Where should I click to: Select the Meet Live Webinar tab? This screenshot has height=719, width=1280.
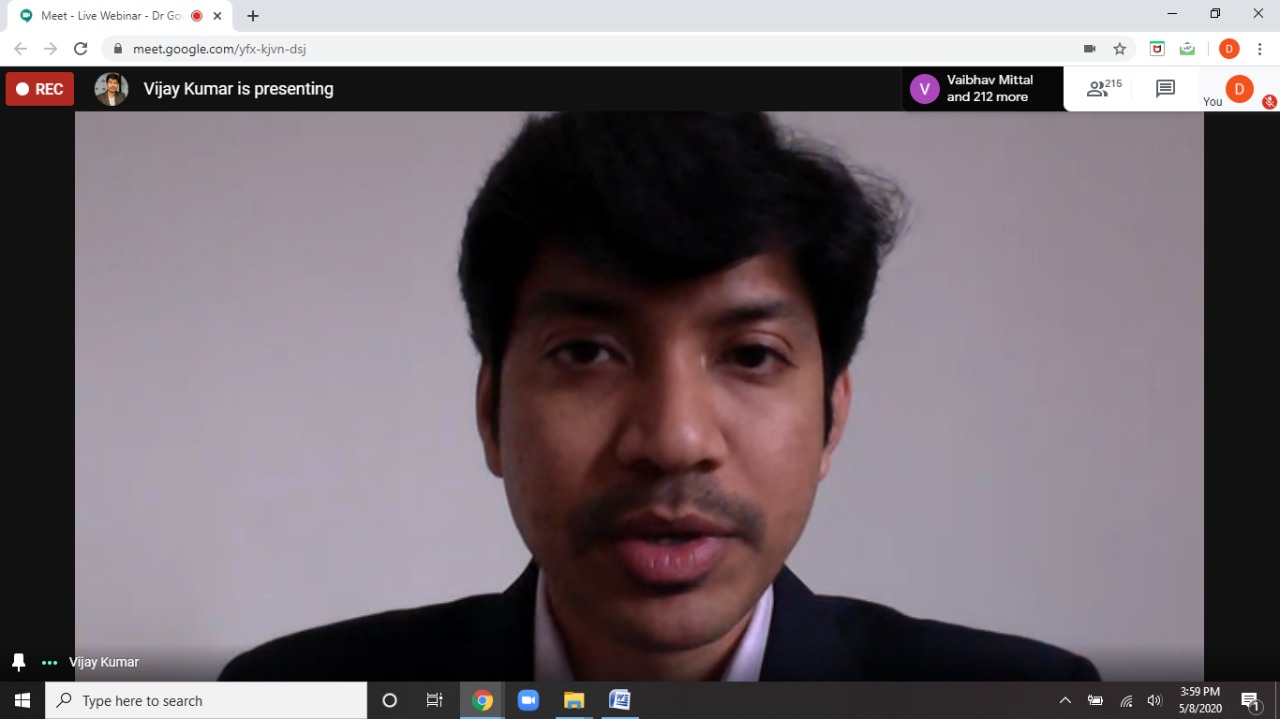110,16
